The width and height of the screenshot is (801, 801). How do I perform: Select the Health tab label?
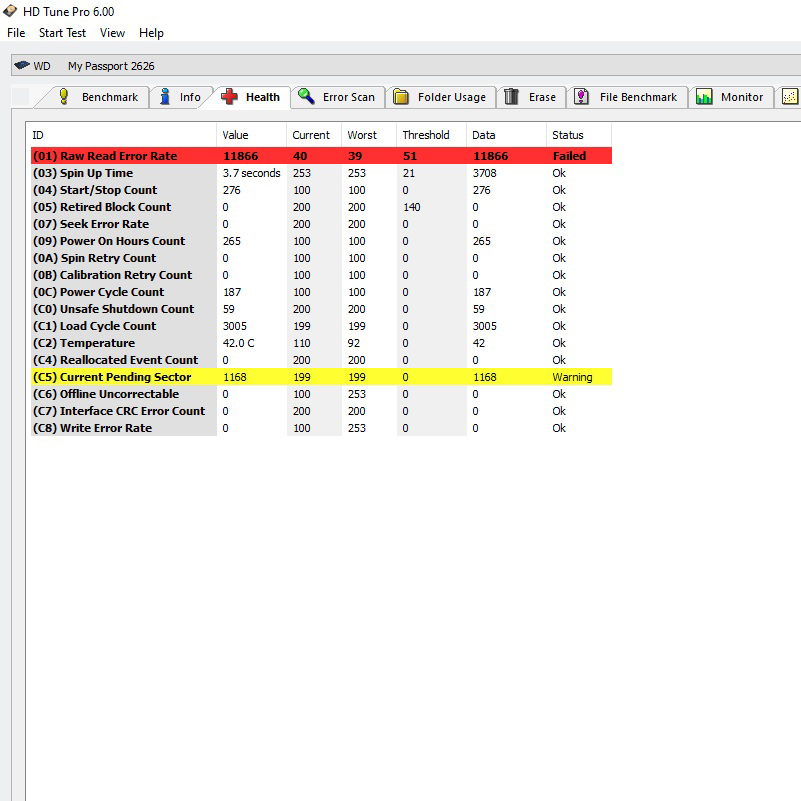click(263, 97)
